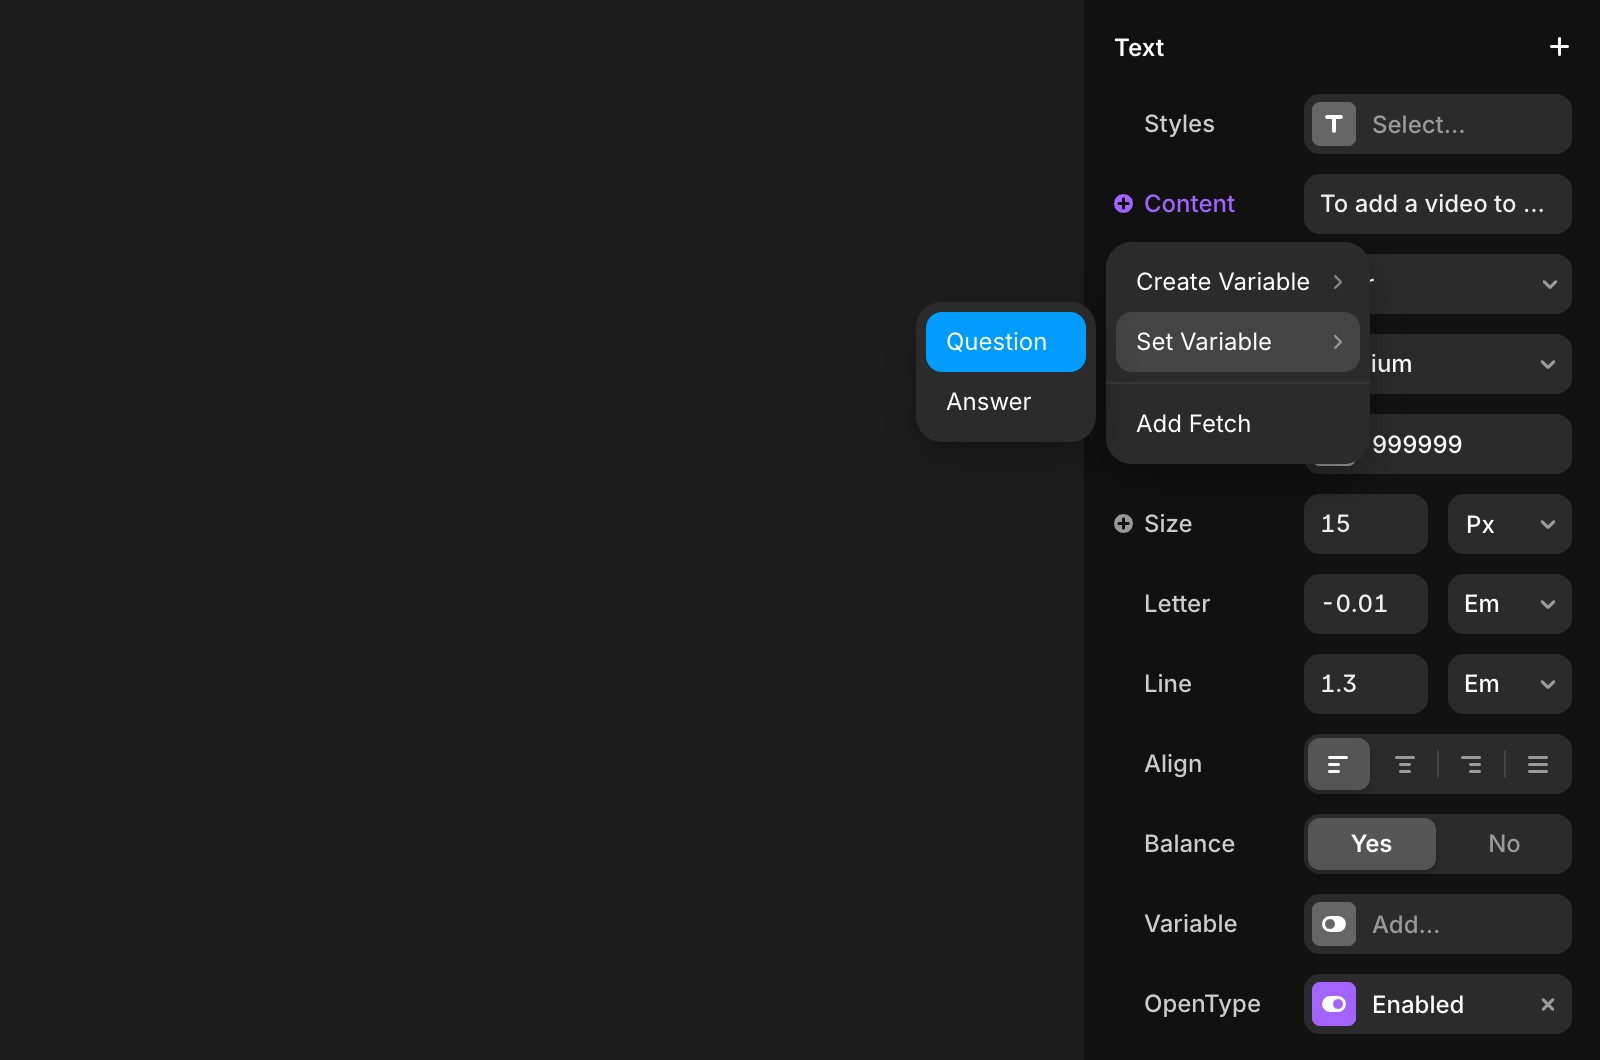Click the purple plus icon beside Content
This screenshot has width=1600, height=1060.
point(1123,204)
